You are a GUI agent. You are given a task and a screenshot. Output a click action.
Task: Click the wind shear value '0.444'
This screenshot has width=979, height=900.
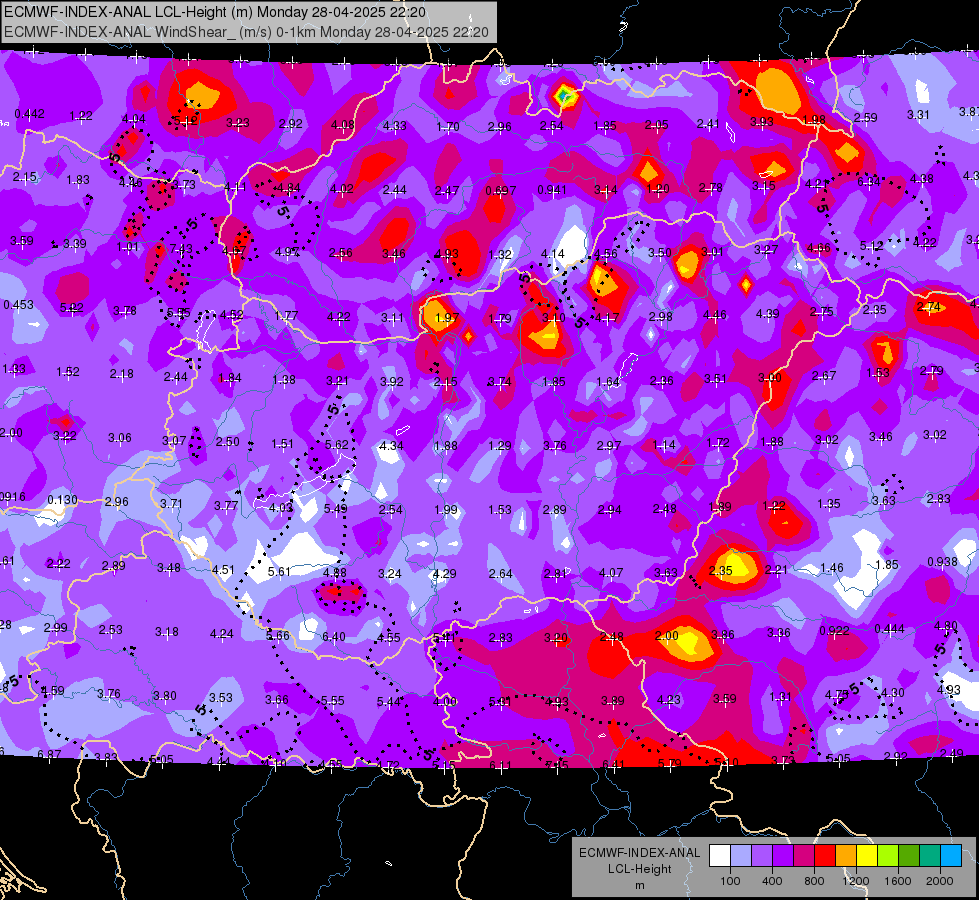pyautogui.click(x=889, y=628)
